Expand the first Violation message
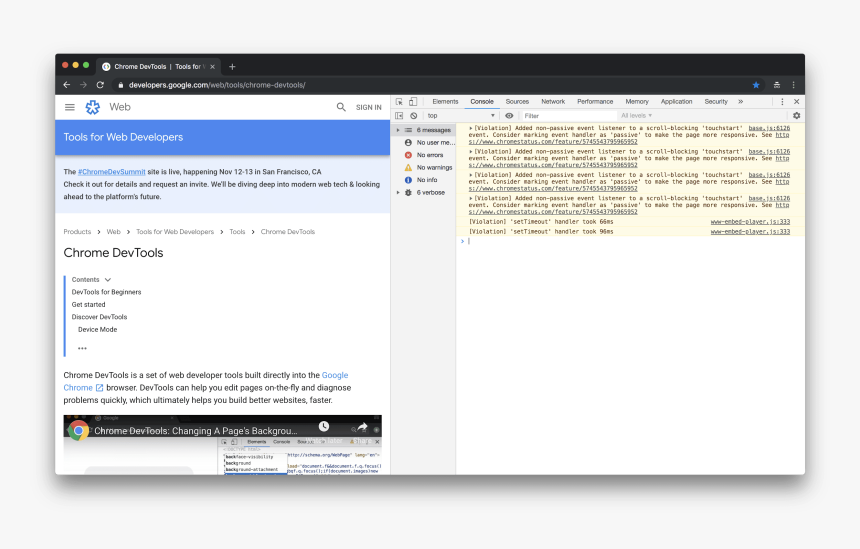Viewport: 860px width, 549px height. [471, 128]
